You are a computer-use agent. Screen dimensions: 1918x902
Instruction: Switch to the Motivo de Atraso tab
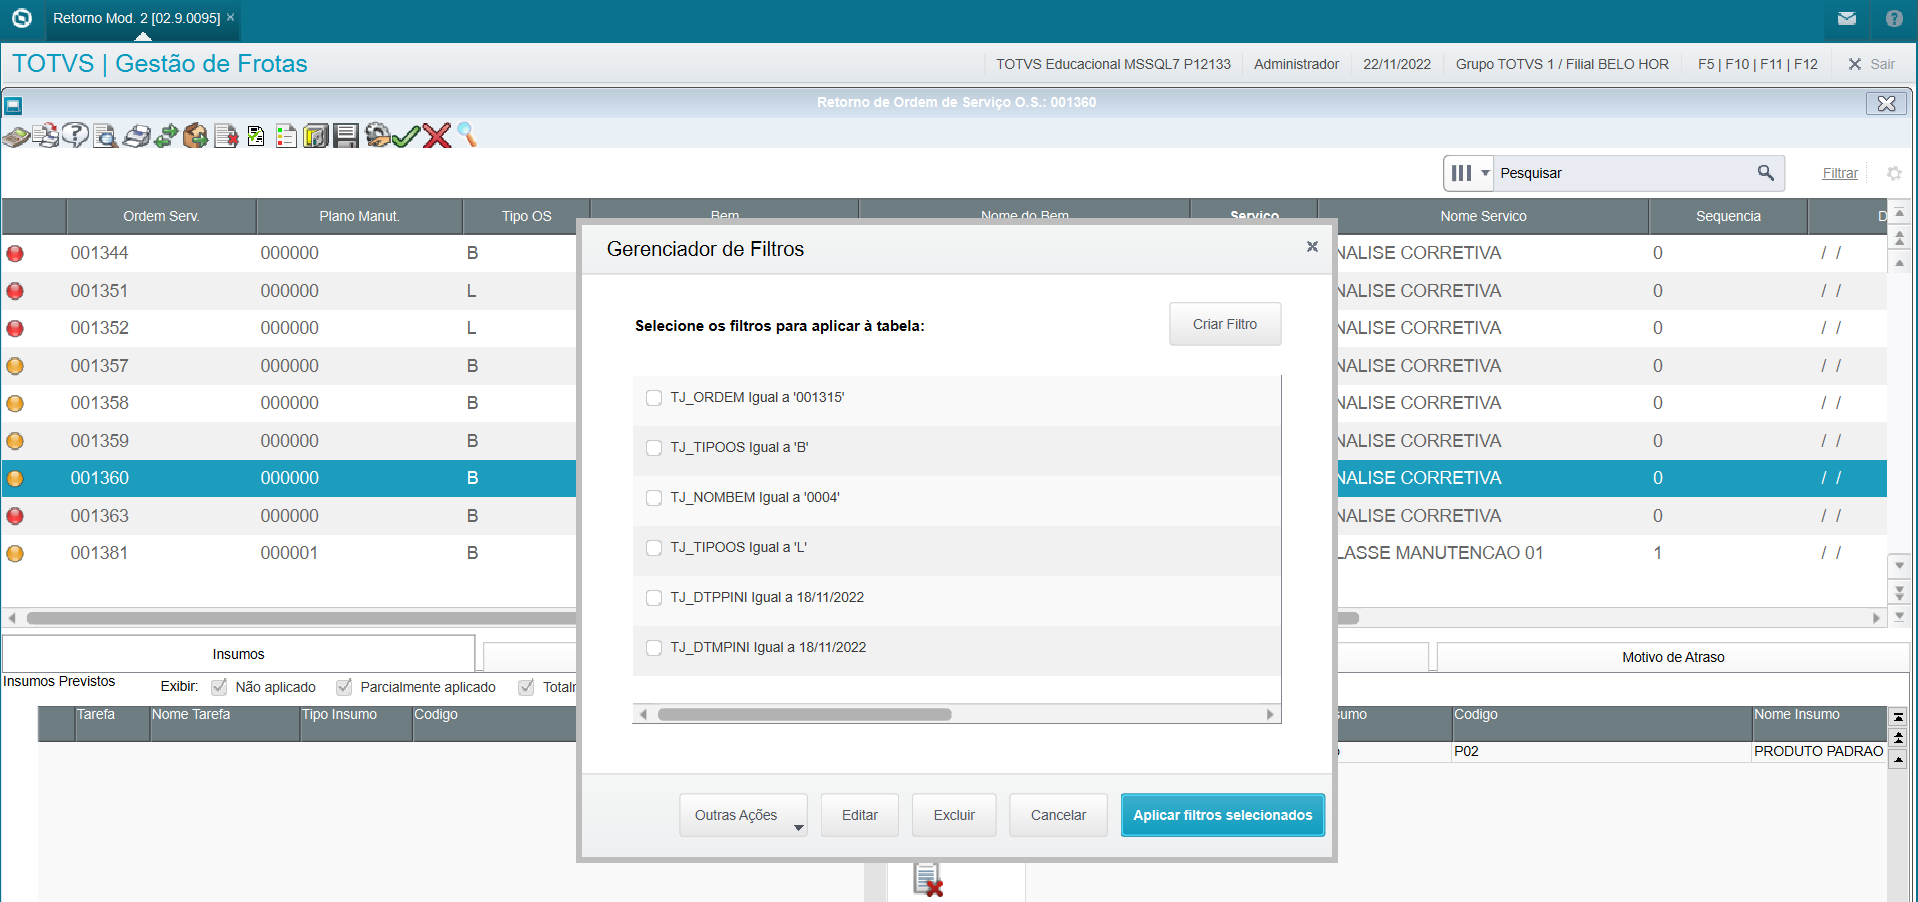tap(1672, 657)
